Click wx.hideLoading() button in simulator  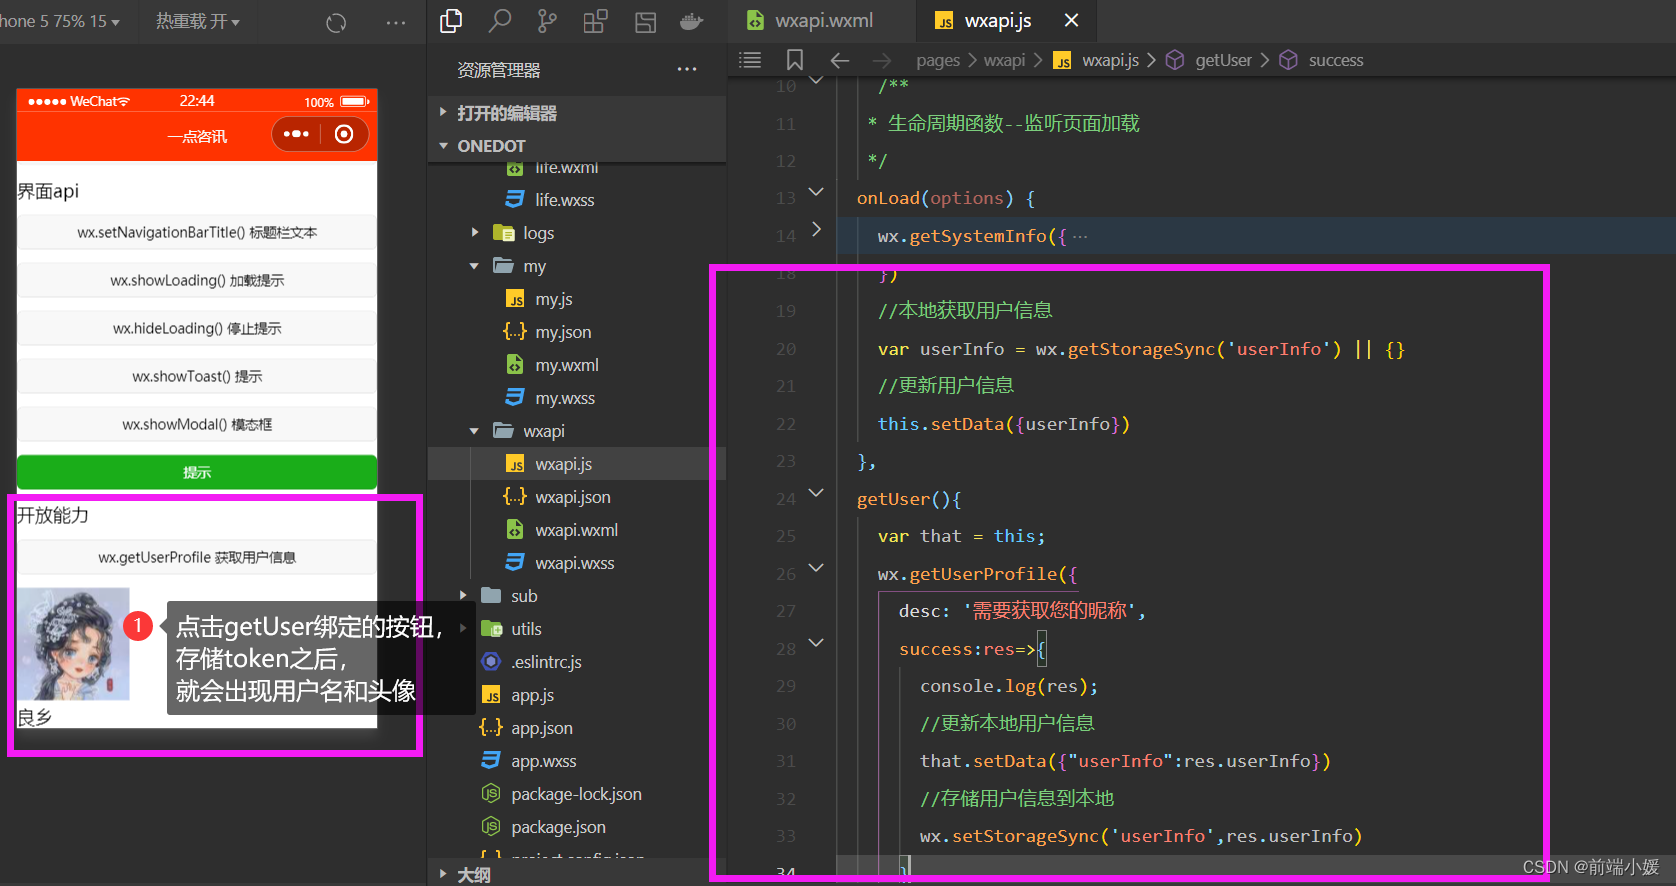(197, 328)
